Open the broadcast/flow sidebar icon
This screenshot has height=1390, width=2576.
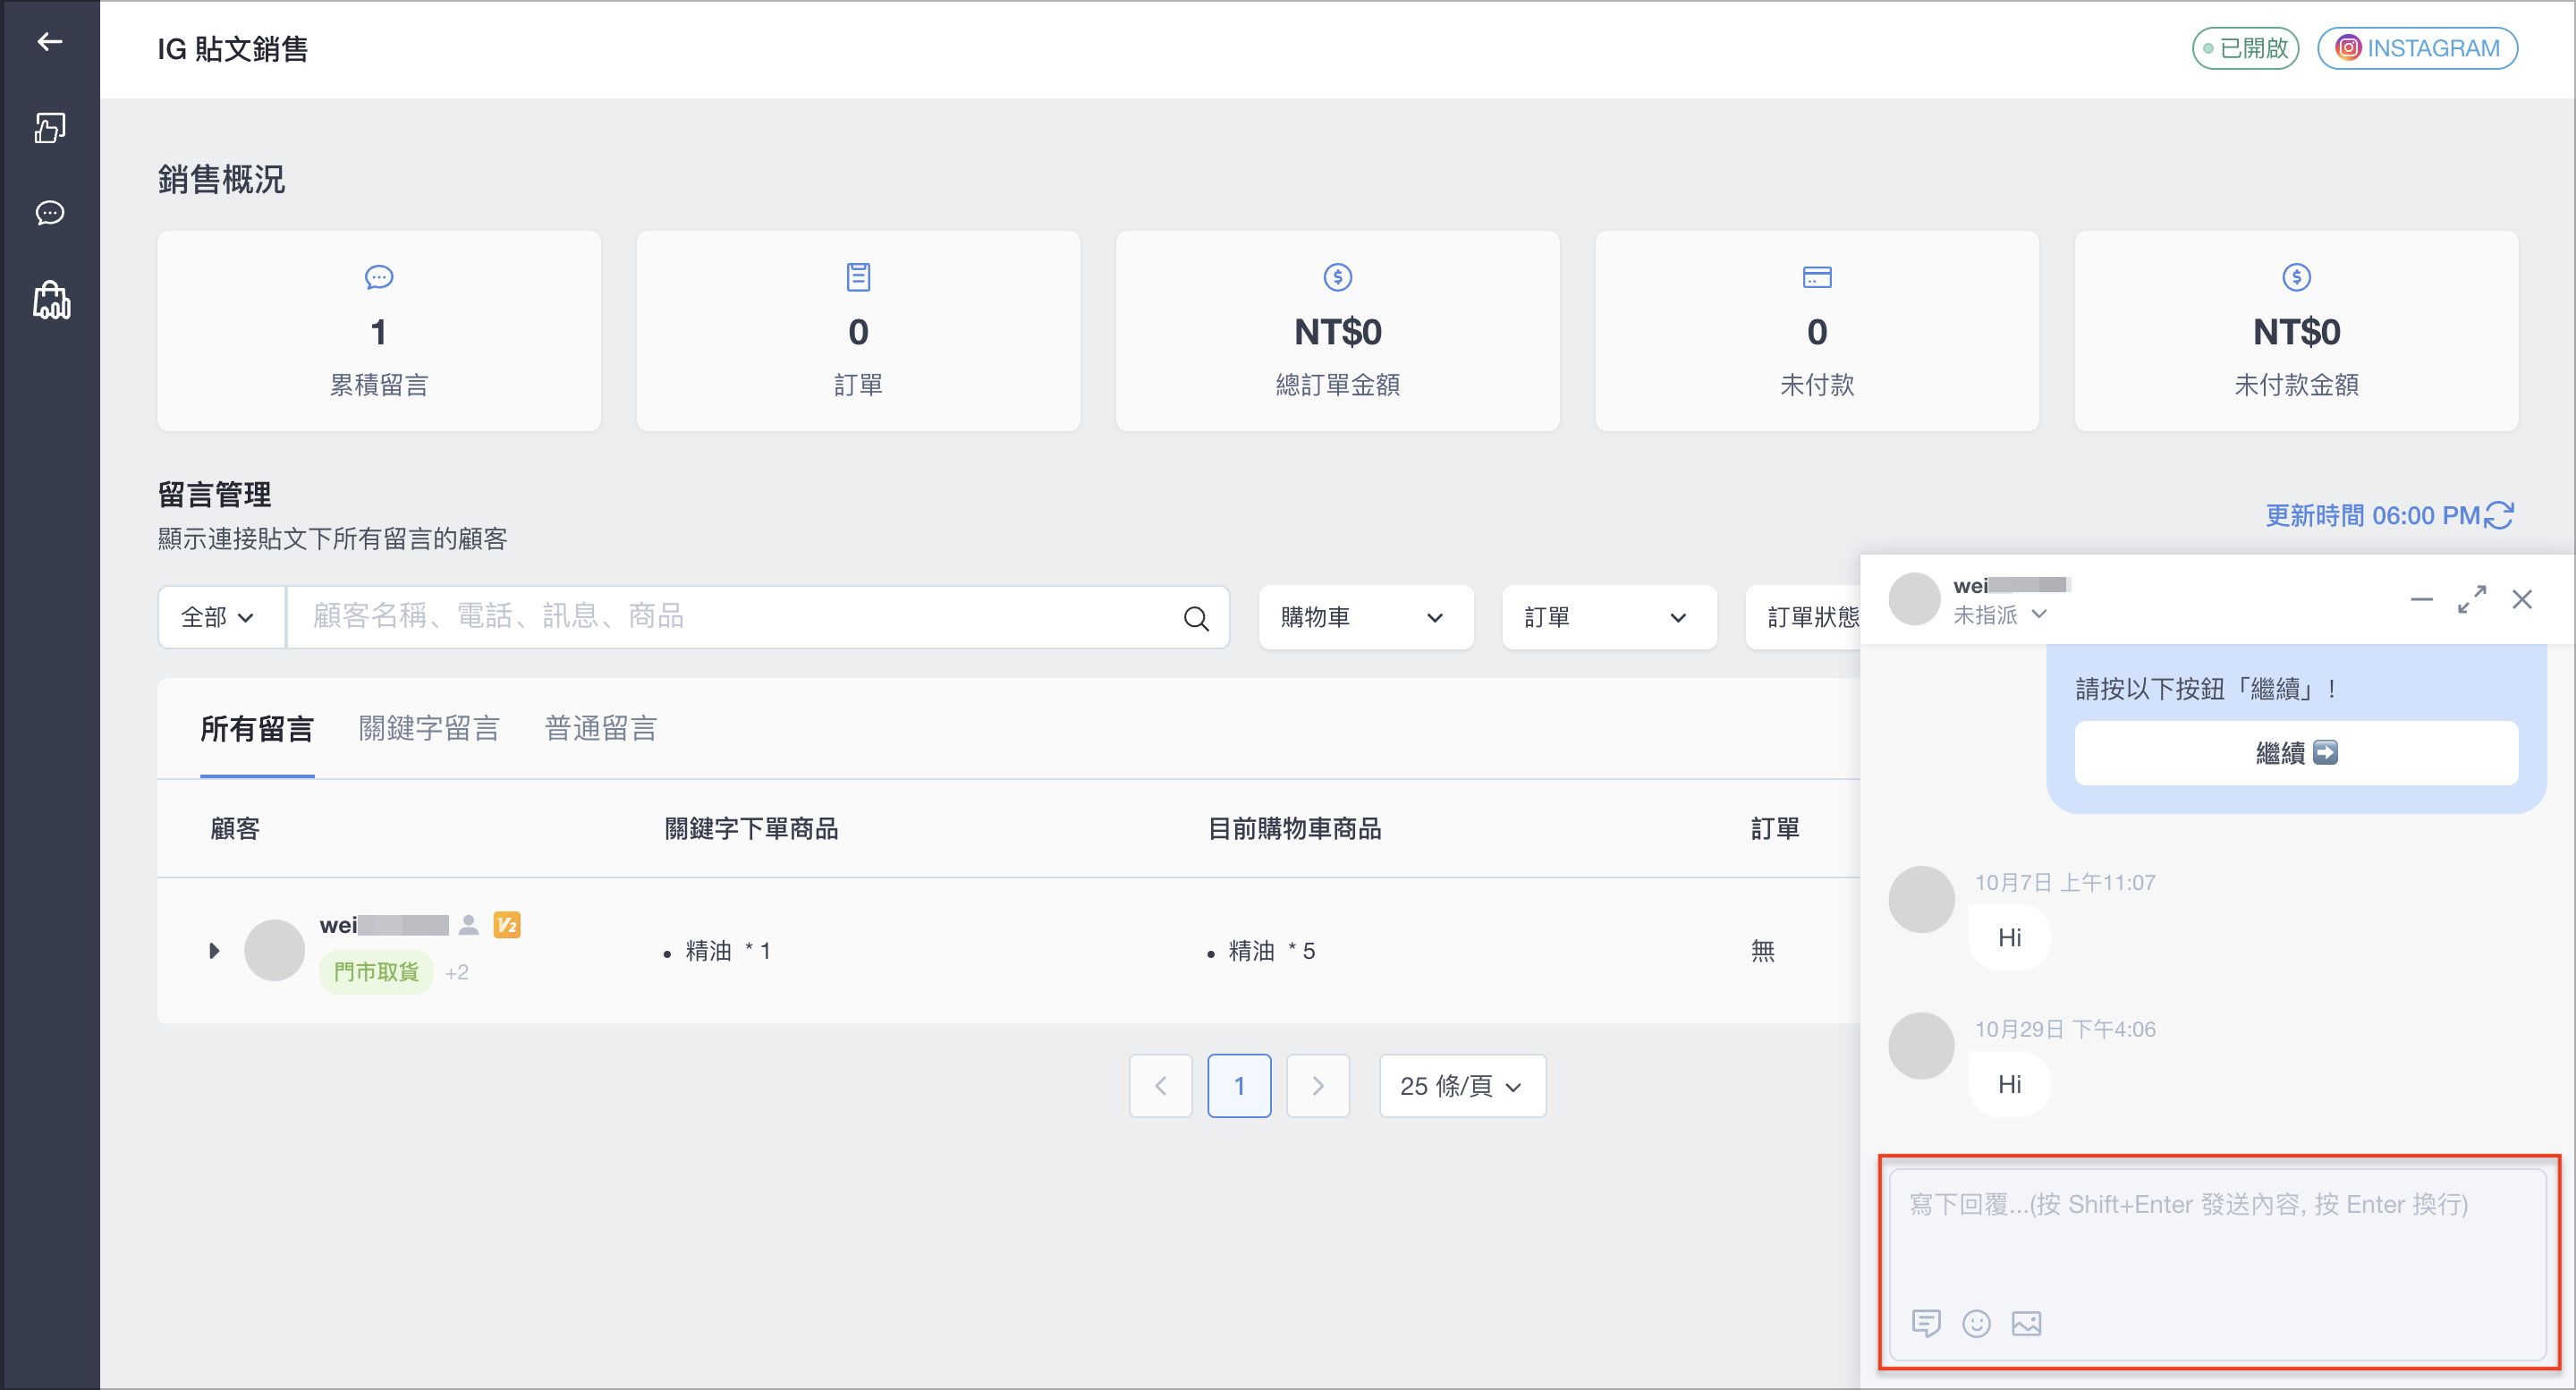(49, 127)
